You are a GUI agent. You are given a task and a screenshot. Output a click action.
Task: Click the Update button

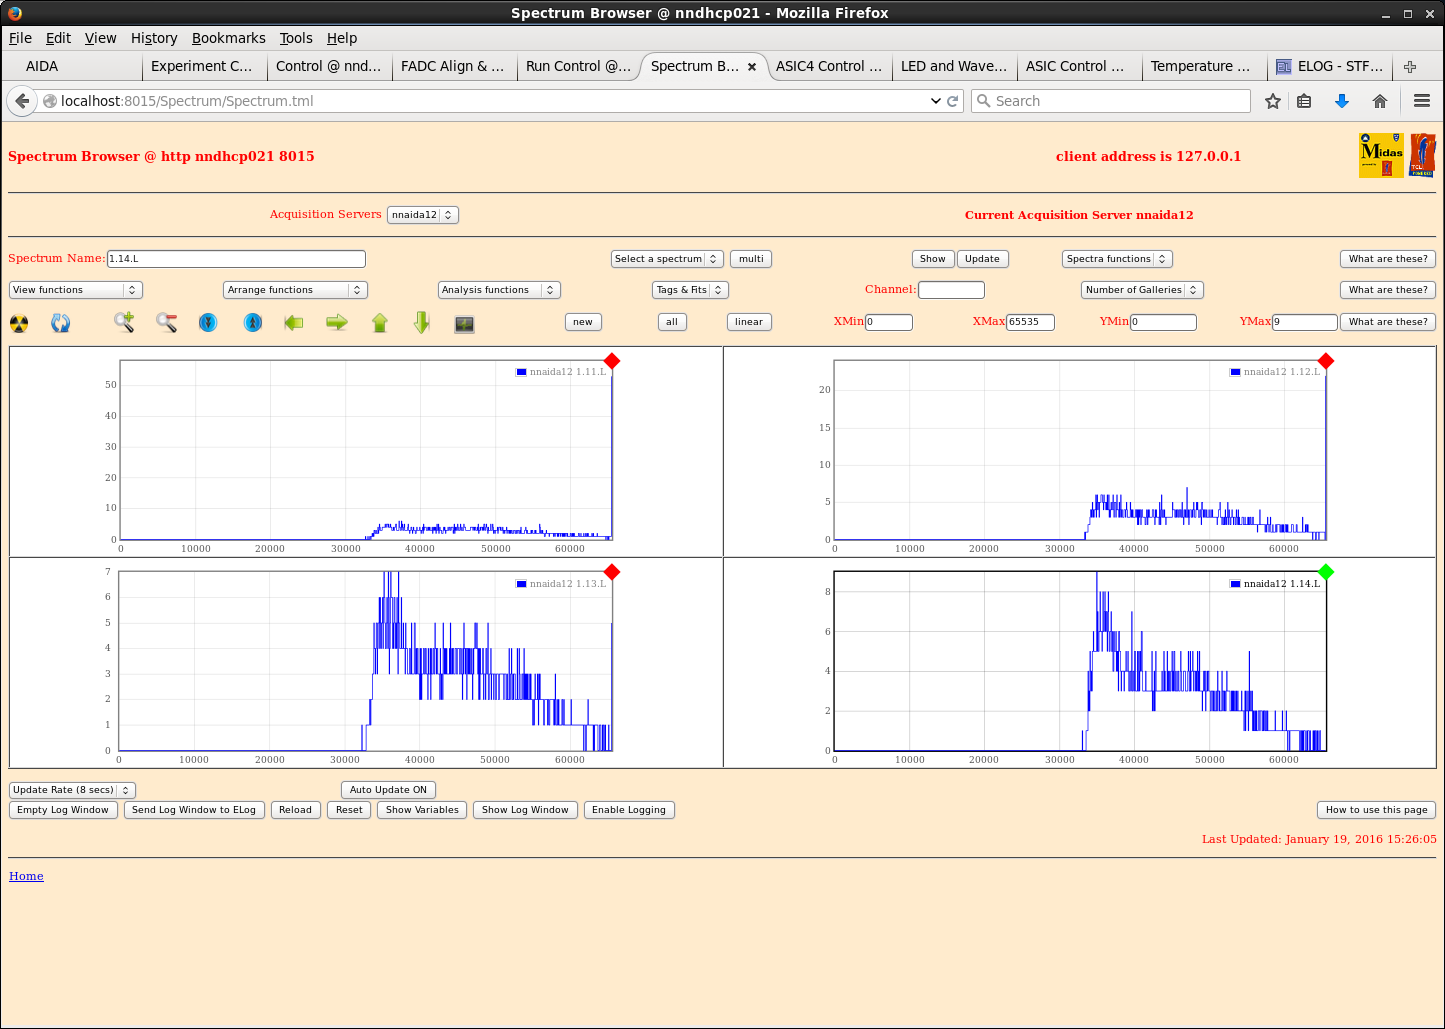[982, 259]
